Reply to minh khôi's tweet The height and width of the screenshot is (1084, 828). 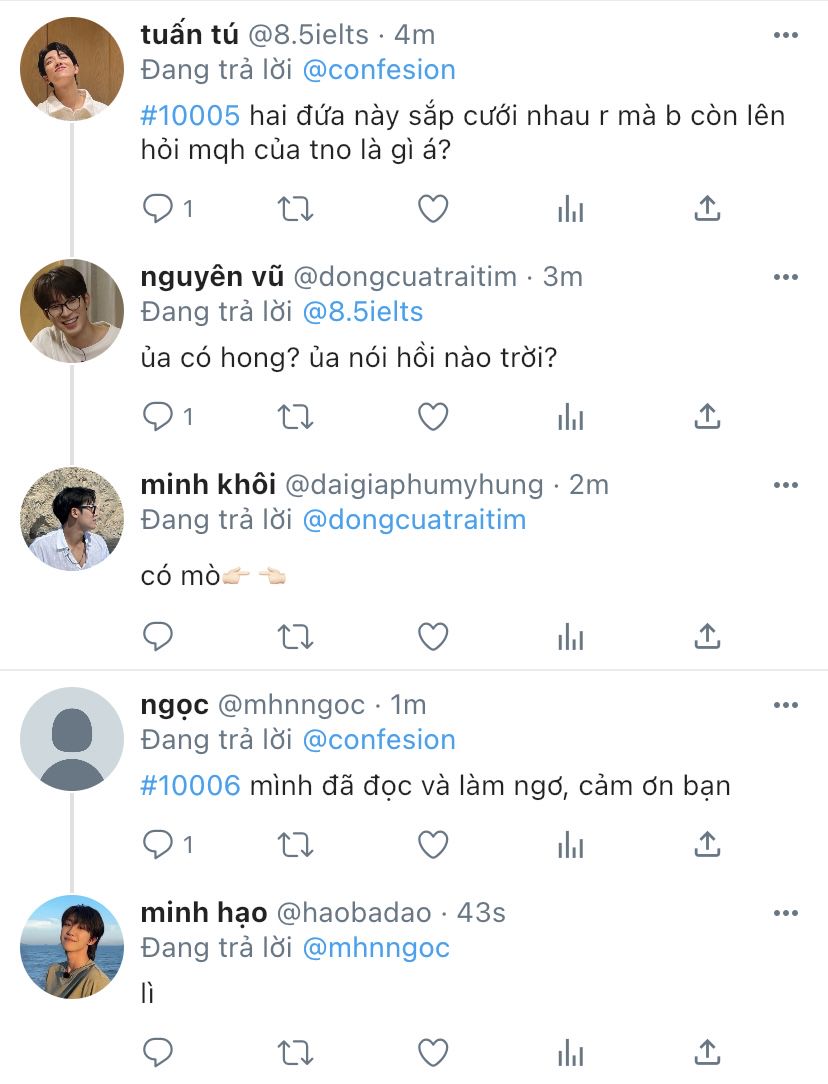159,636
